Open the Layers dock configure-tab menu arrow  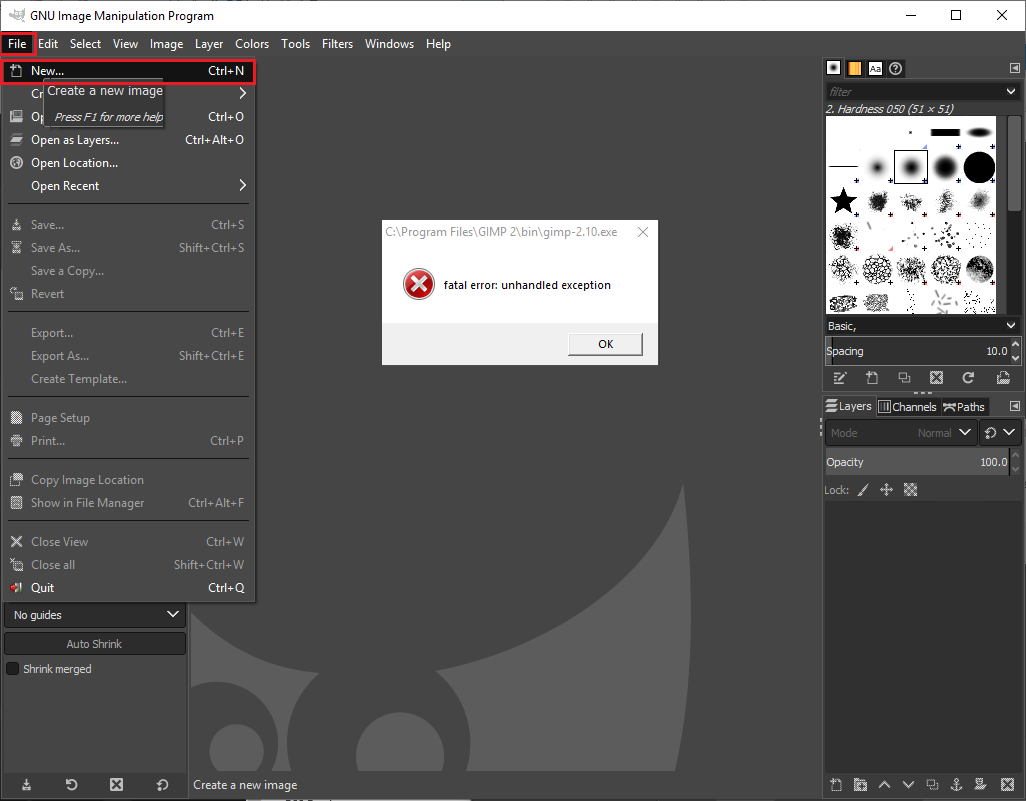pos(1014,406)
